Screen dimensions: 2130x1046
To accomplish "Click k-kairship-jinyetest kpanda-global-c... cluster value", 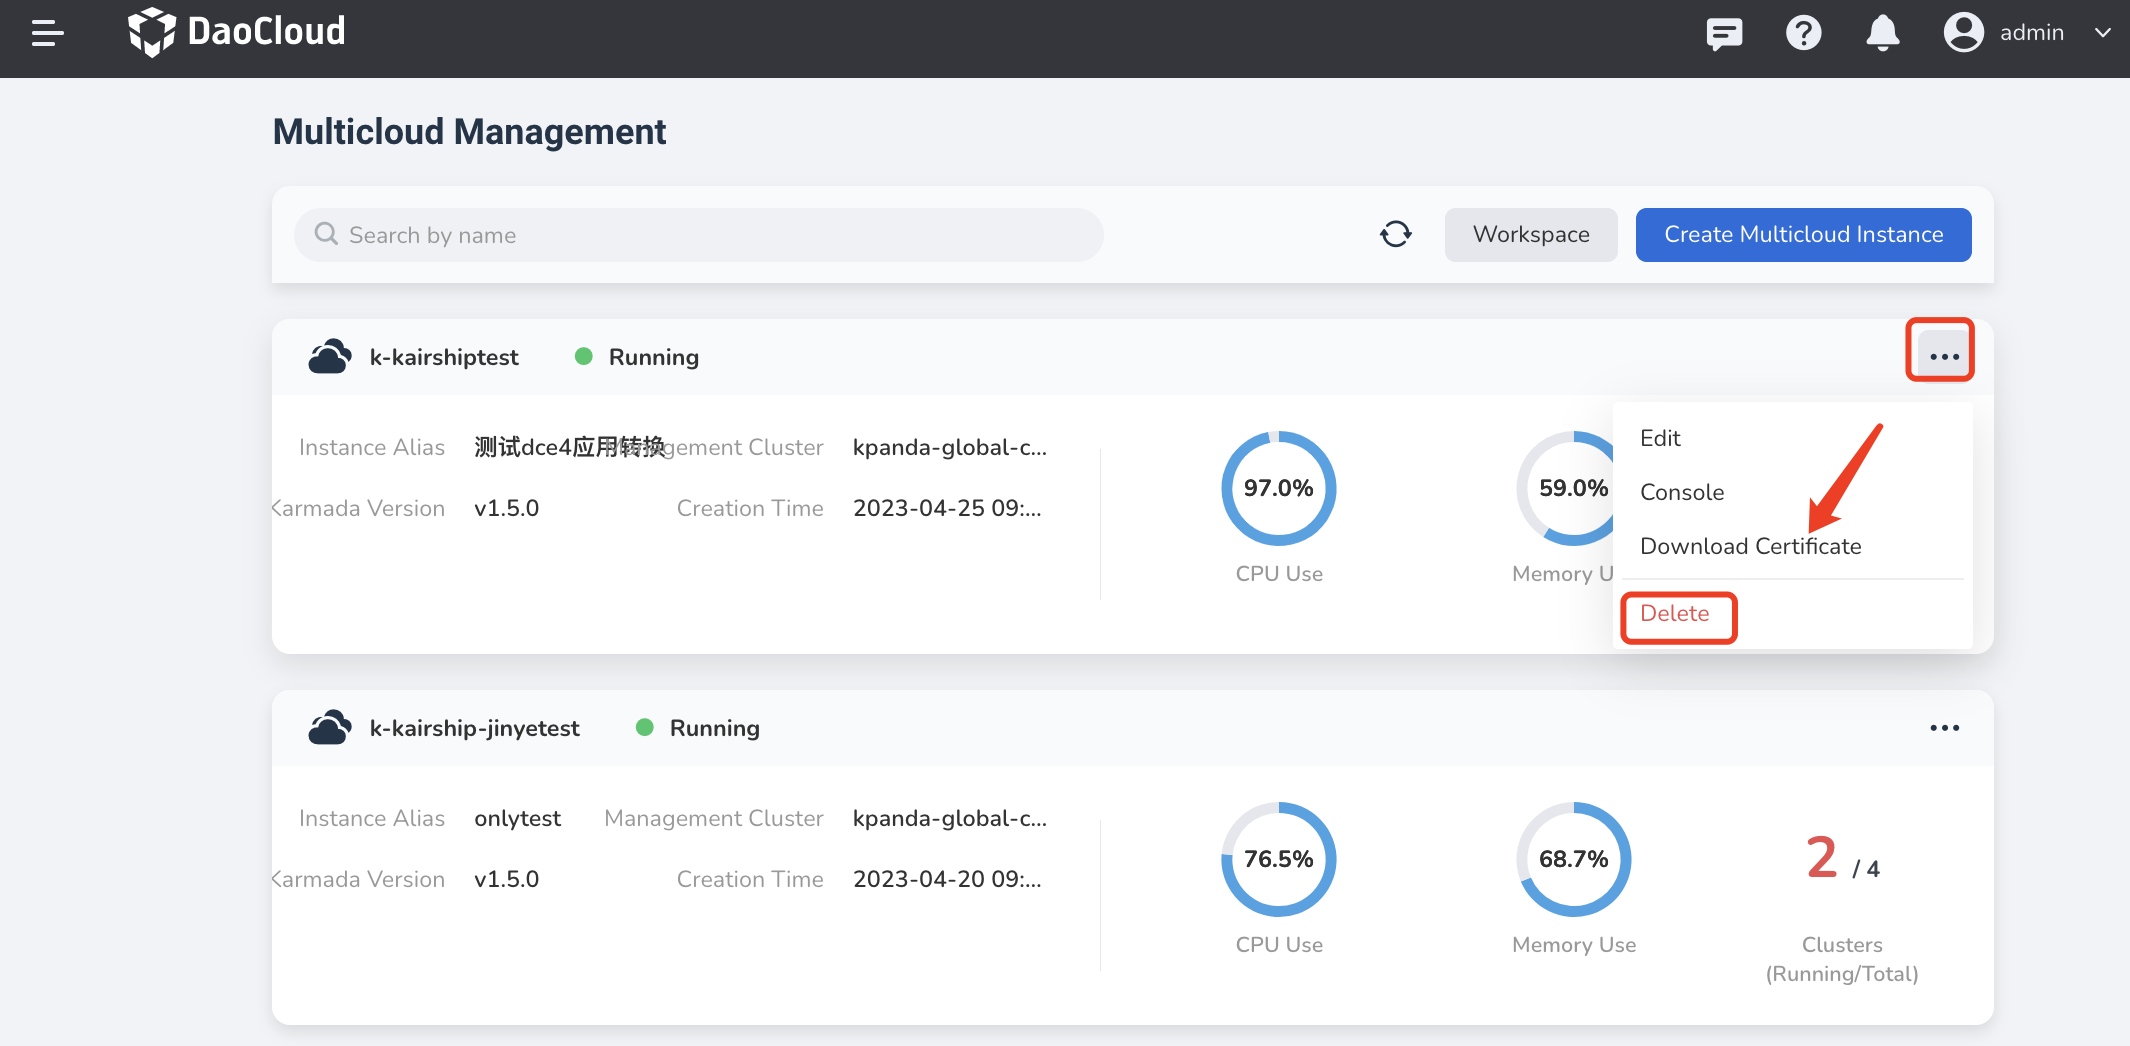I will (949, 818).
